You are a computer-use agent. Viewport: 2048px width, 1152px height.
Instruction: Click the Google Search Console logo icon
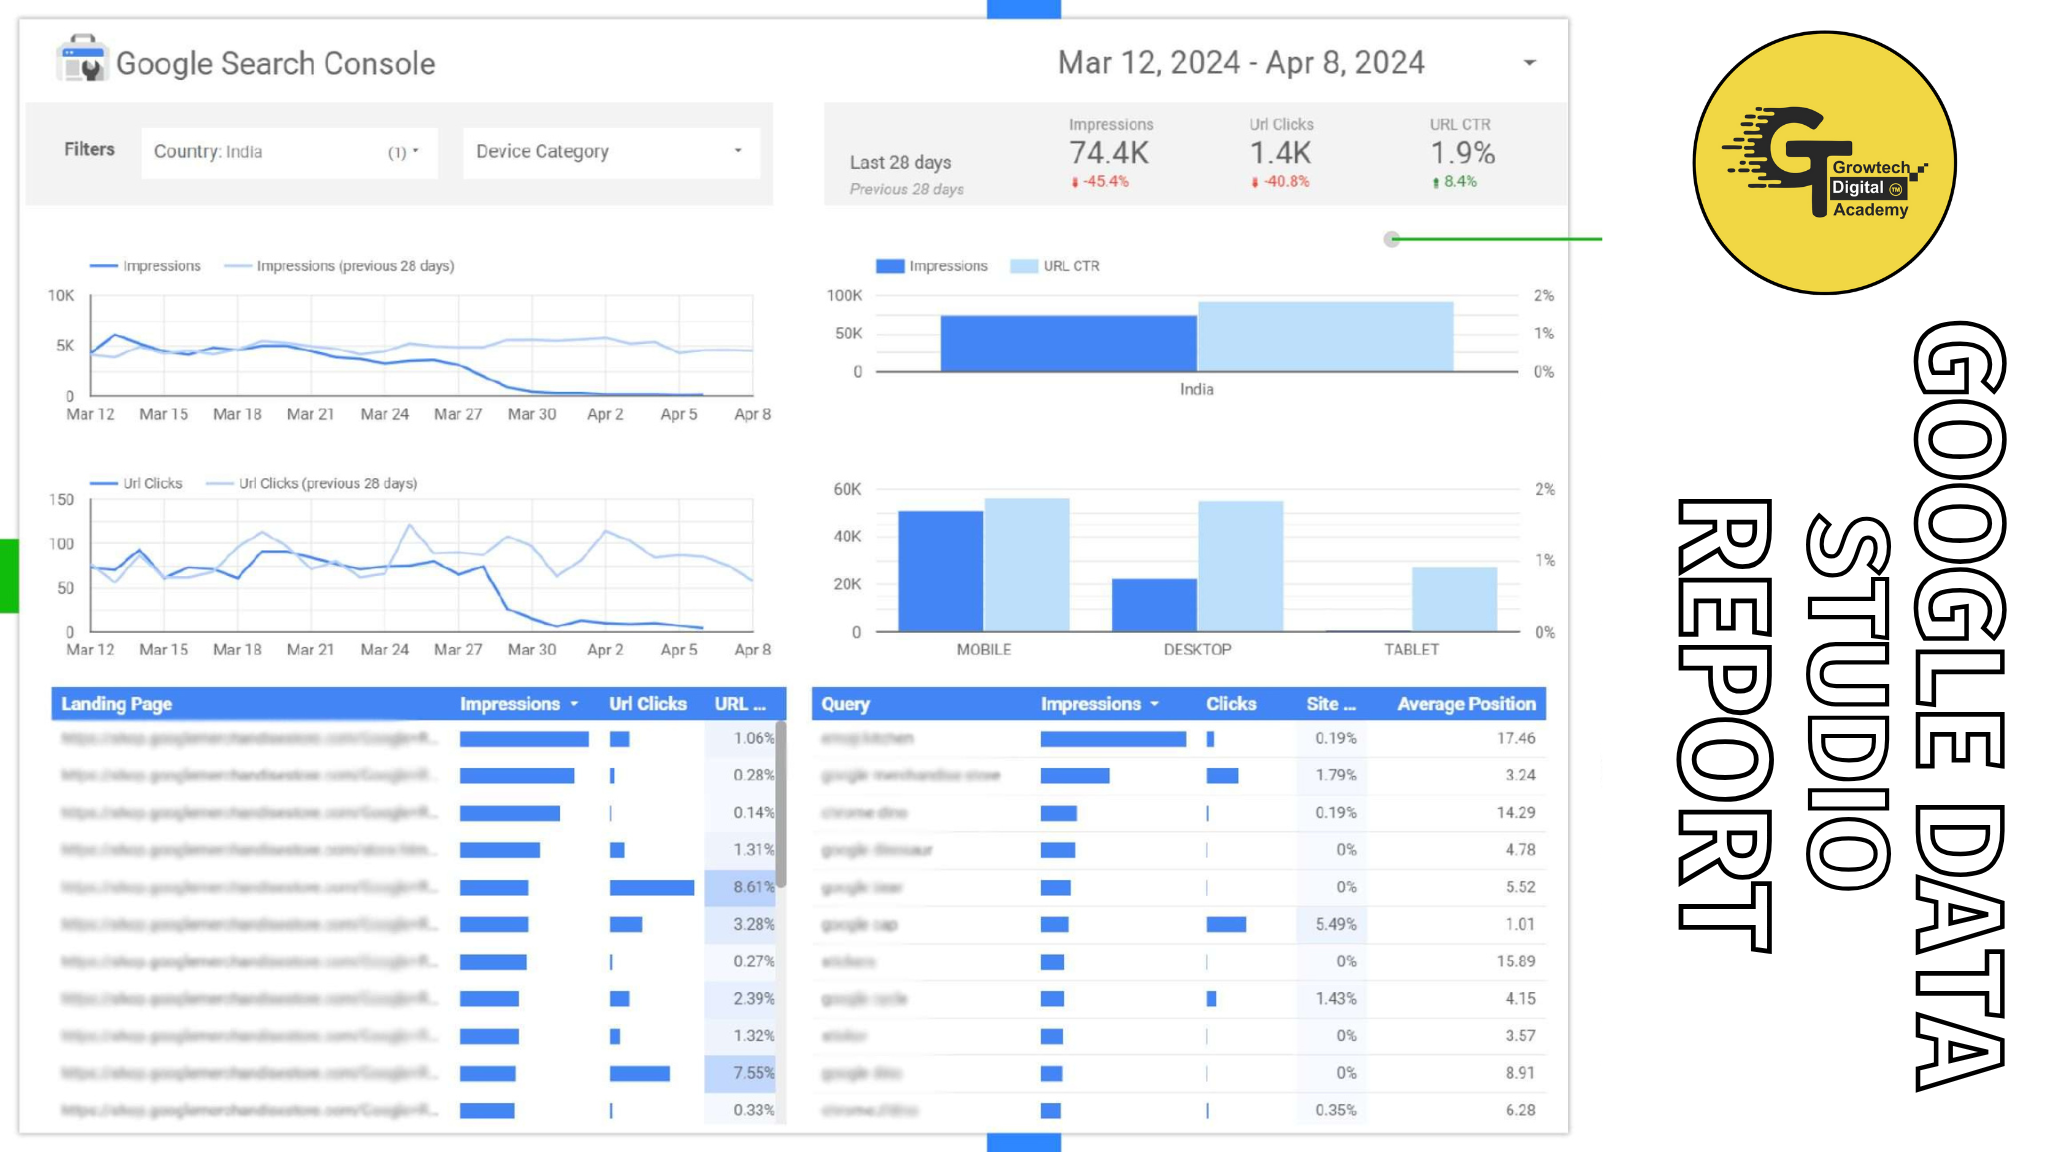(81, 60)
